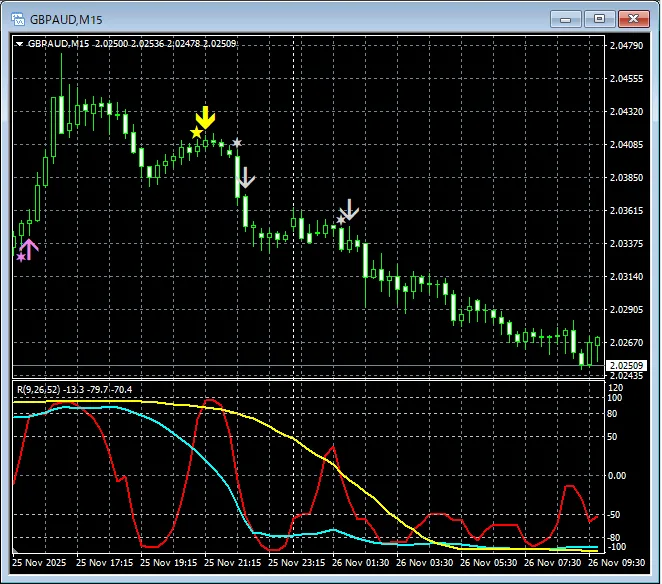Click the indicator scale value 50

coord(612,437)
